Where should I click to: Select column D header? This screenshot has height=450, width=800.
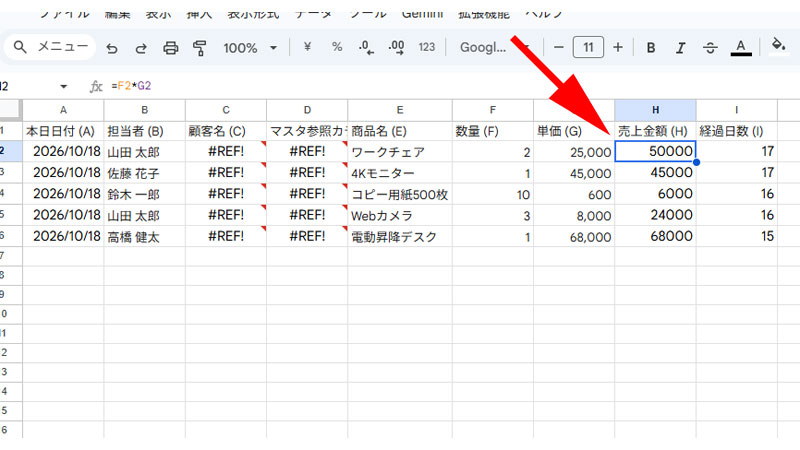[x=307, y=110]
